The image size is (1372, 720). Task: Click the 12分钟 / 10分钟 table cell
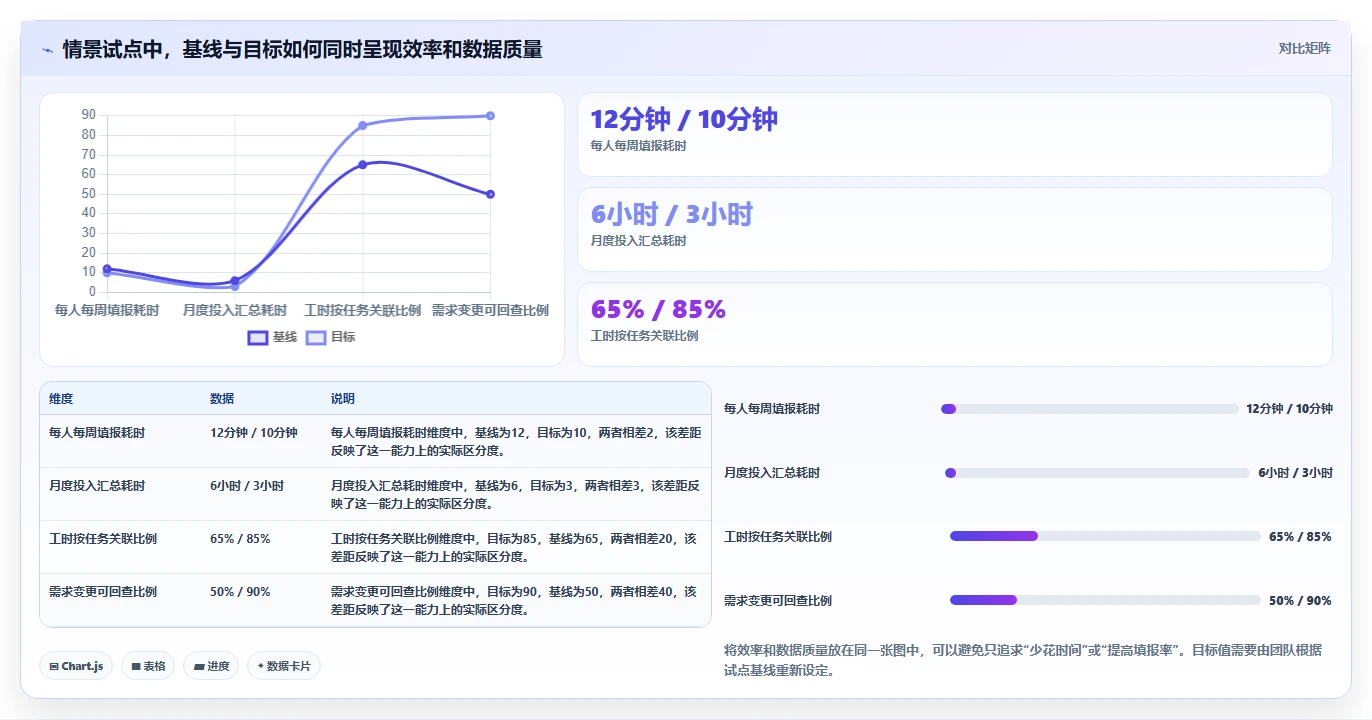click(x=254, y=433)
